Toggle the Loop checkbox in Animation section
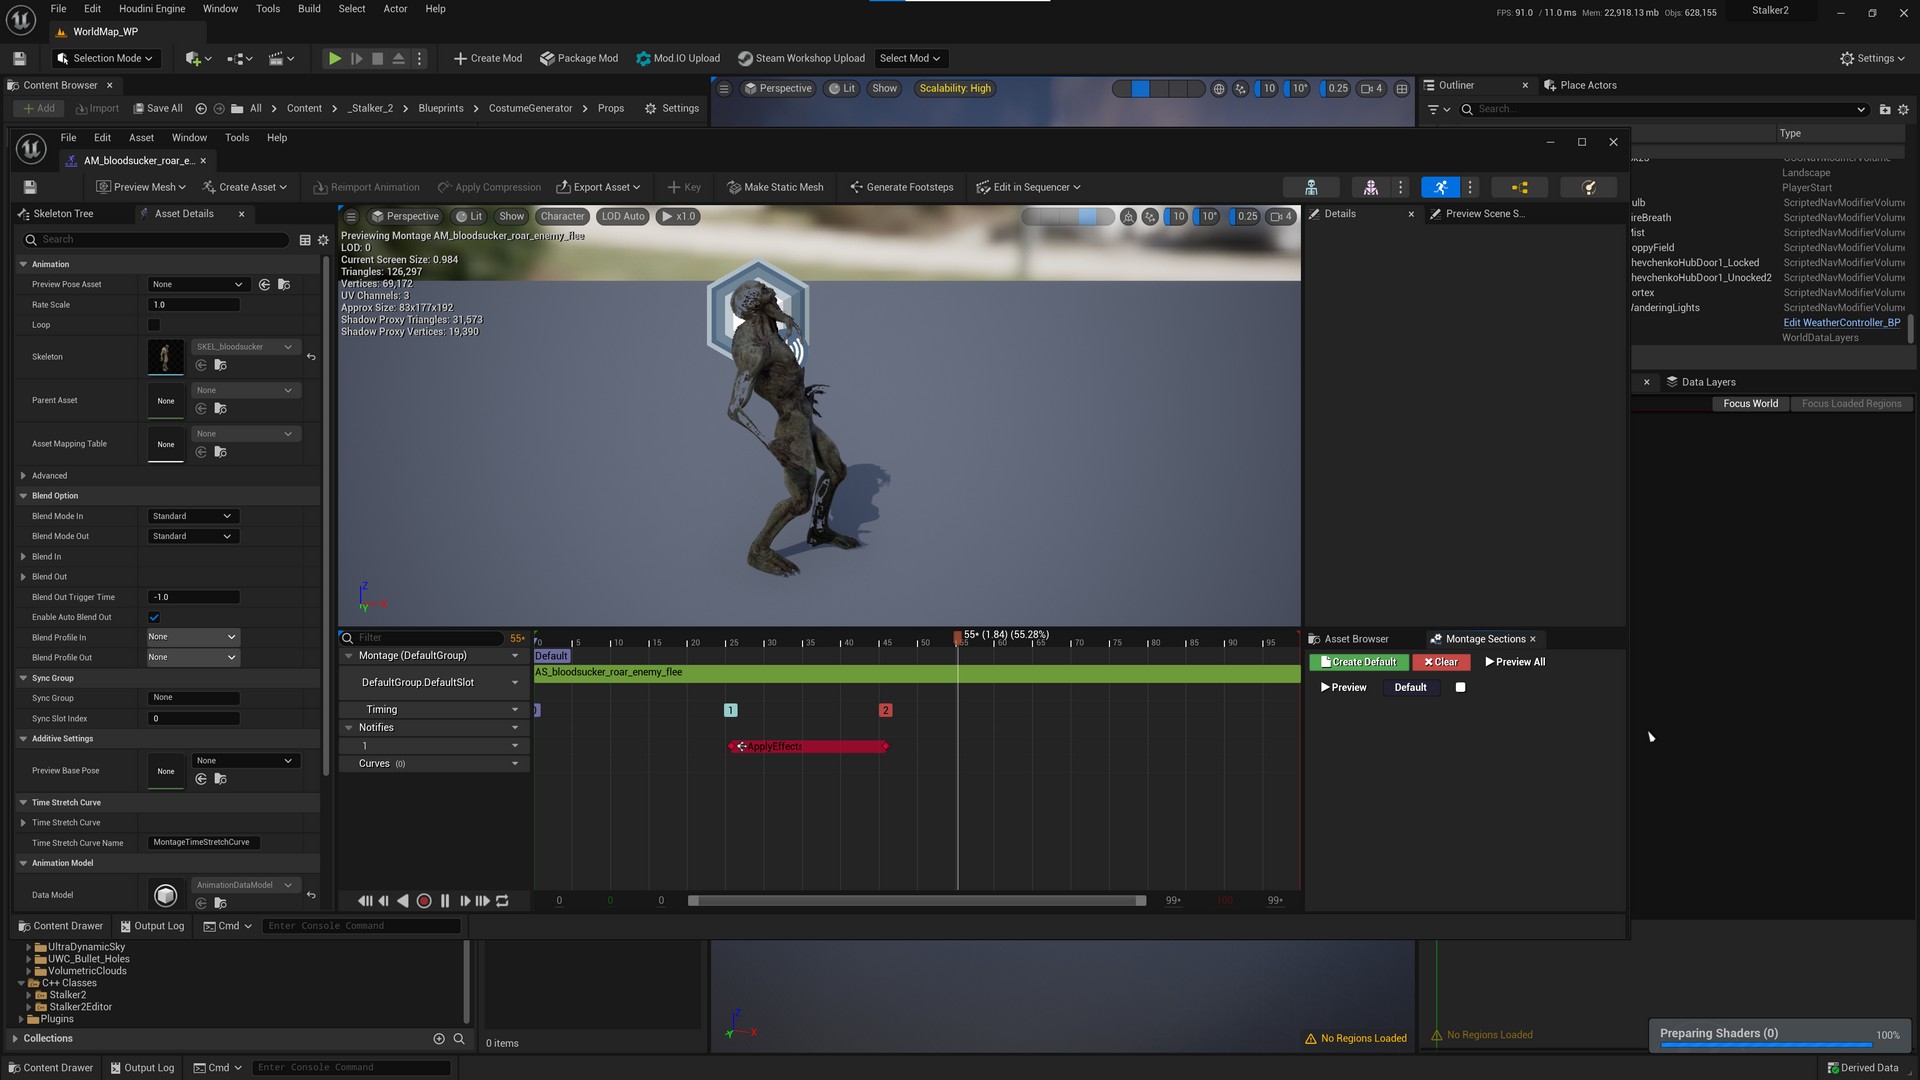Screen dimensions: 1920x1080 click(x=154, y=325)
